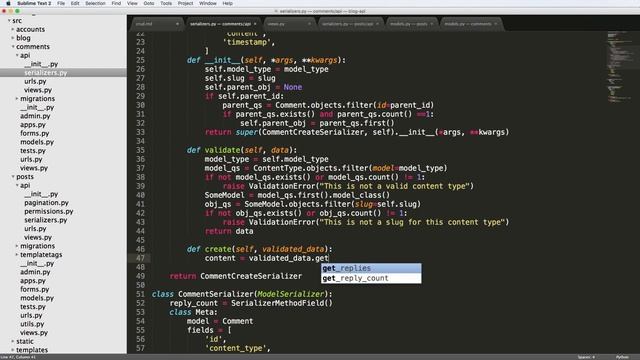The width and height of the screenshot is (640, 360).
Task: Open the Sublime Text 2 application menu
Action: (x=34, y=3)
